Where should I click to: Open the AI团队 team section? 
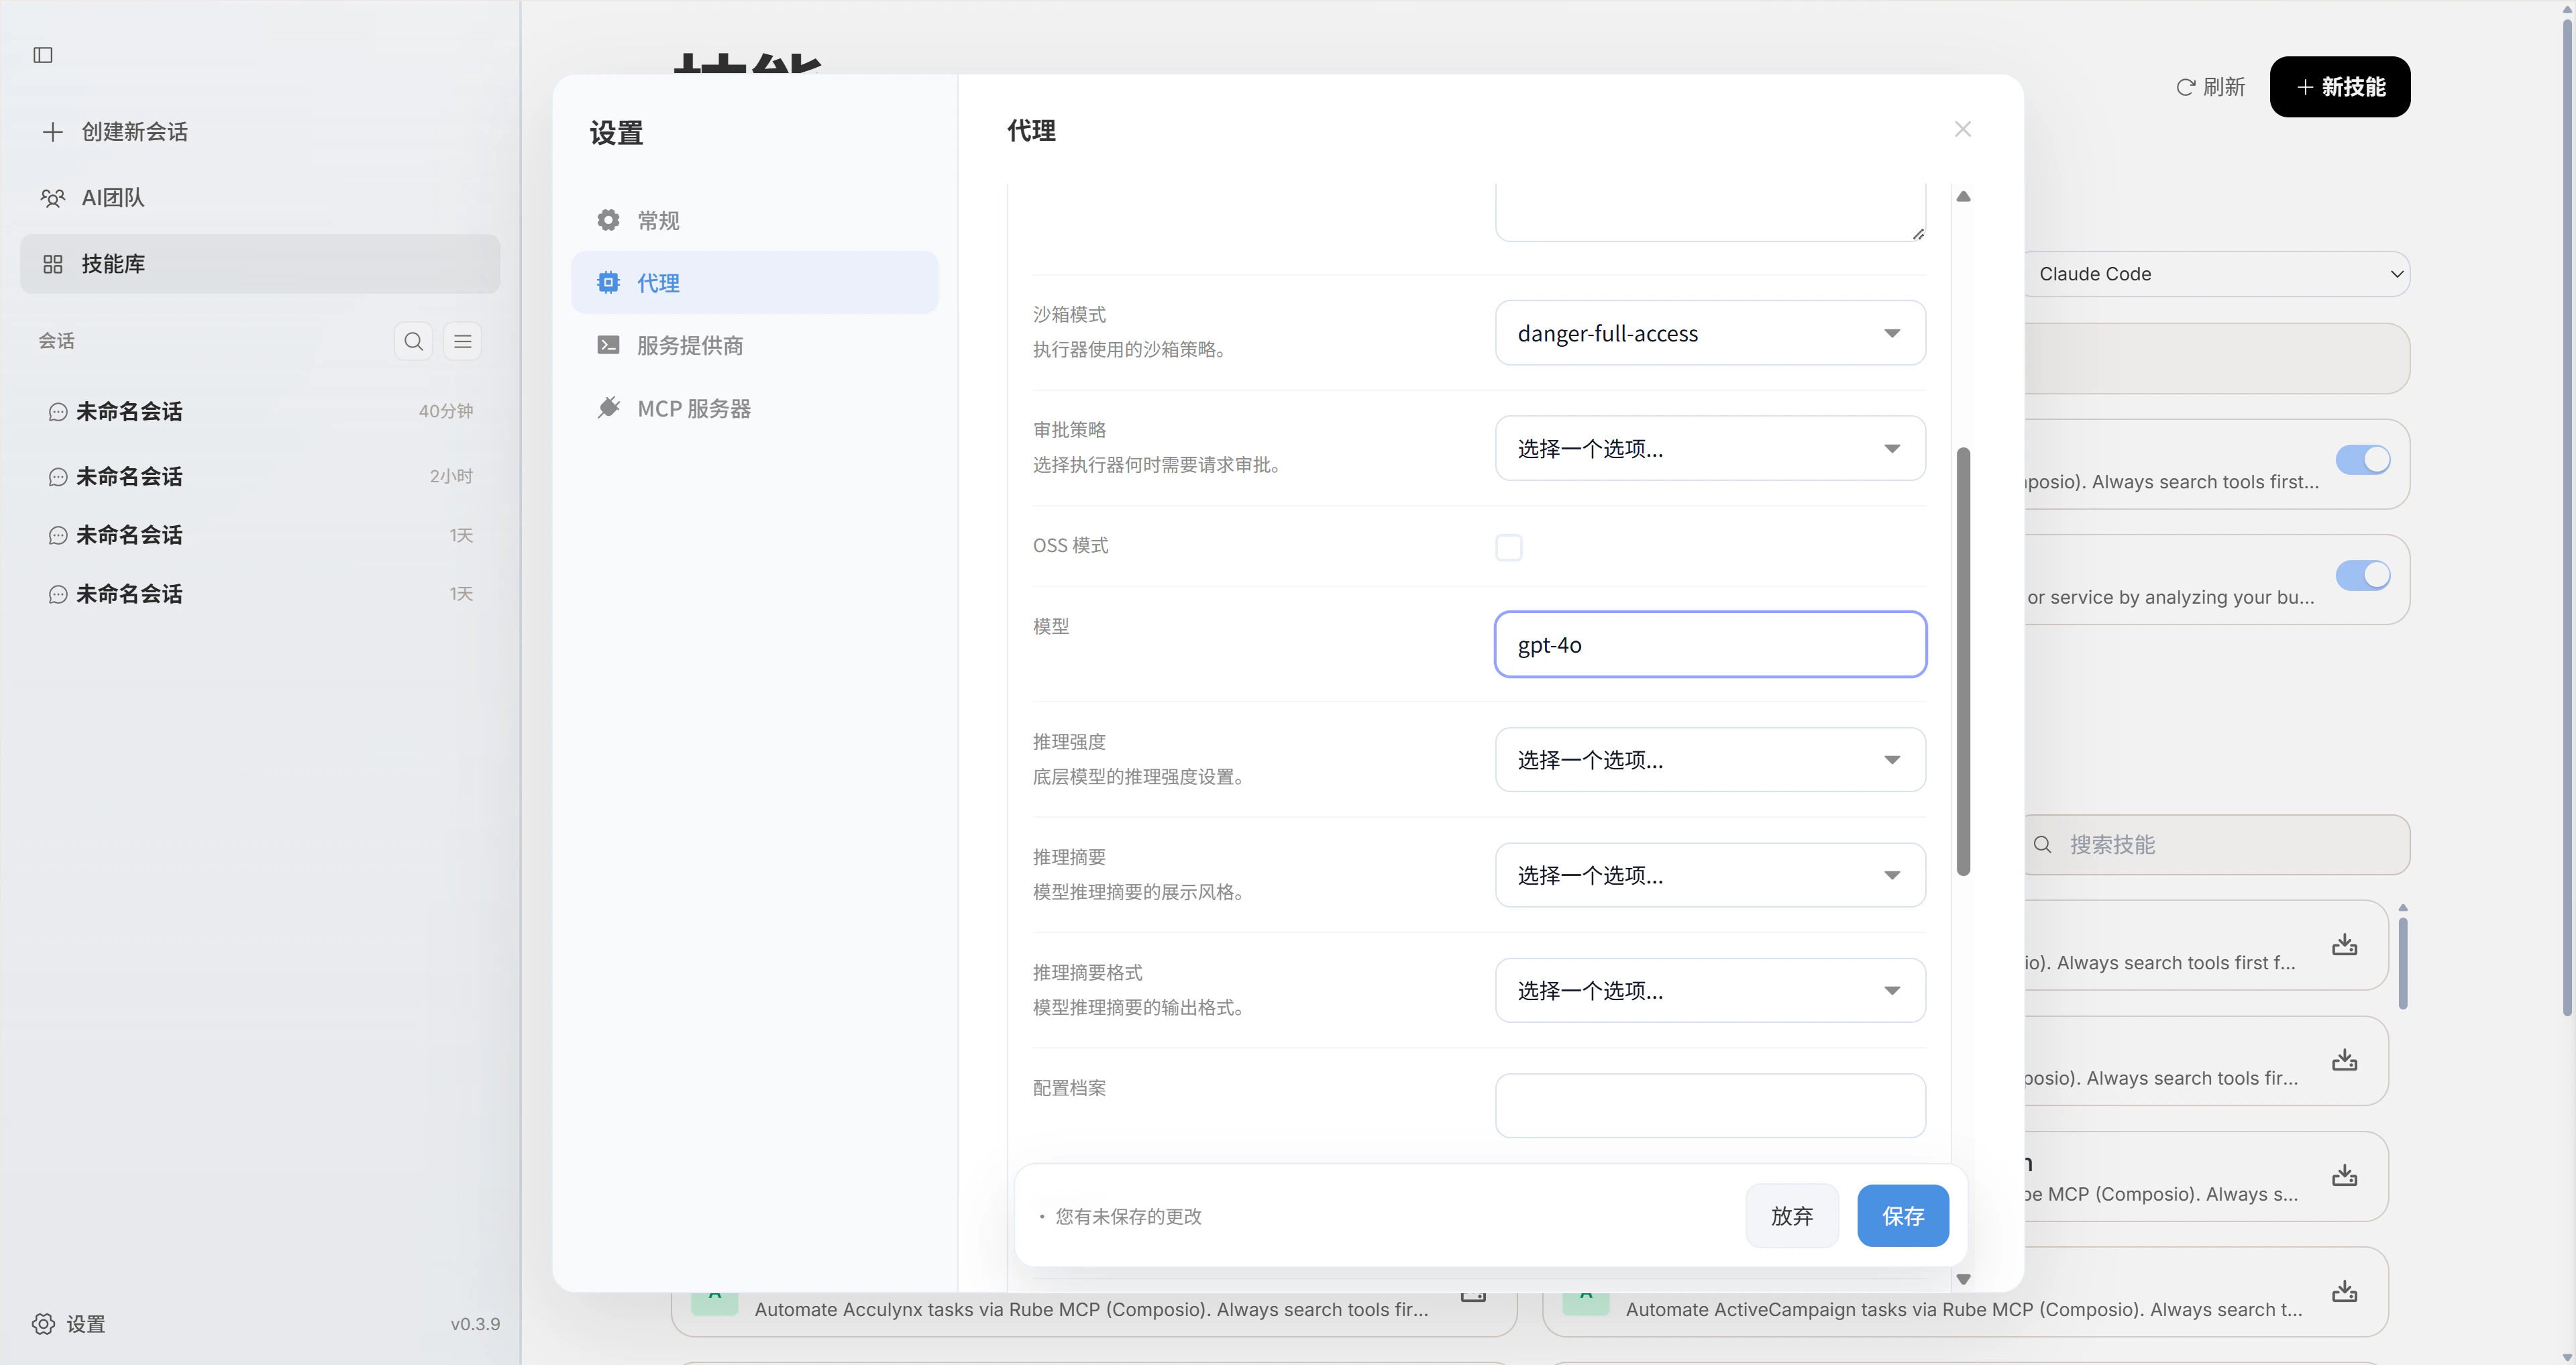pos(111,197)
